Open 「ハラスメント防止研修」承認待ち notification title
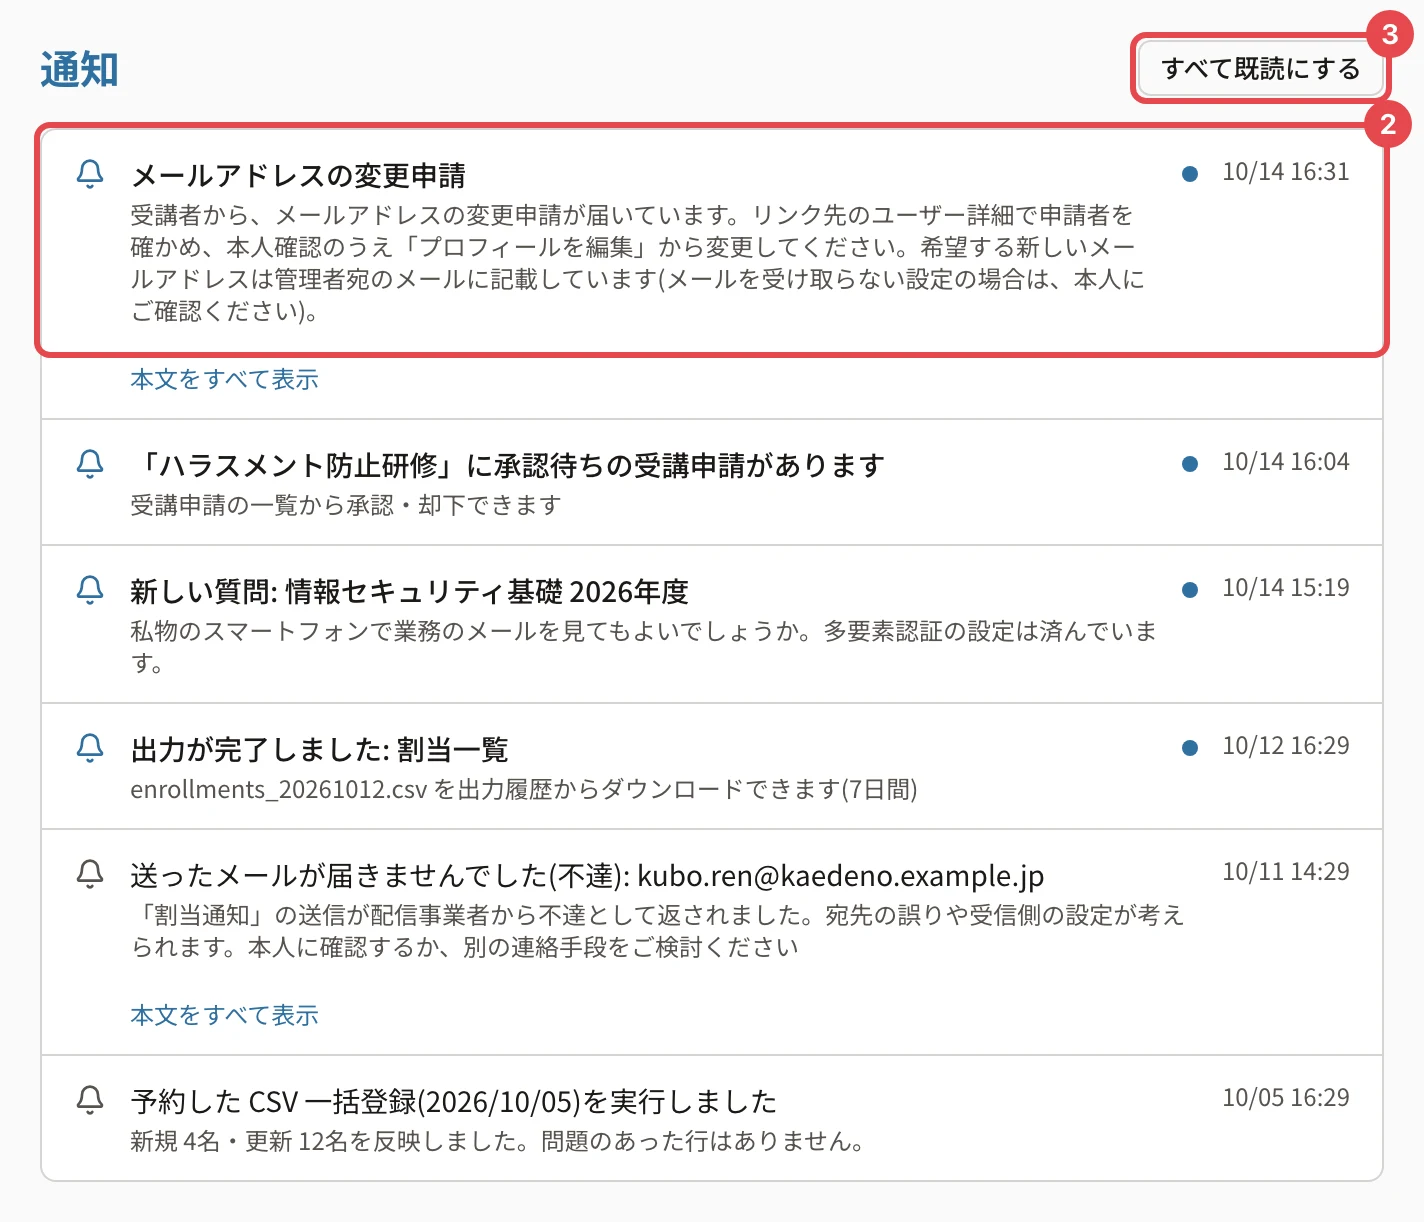 click(x=507, y=465)
